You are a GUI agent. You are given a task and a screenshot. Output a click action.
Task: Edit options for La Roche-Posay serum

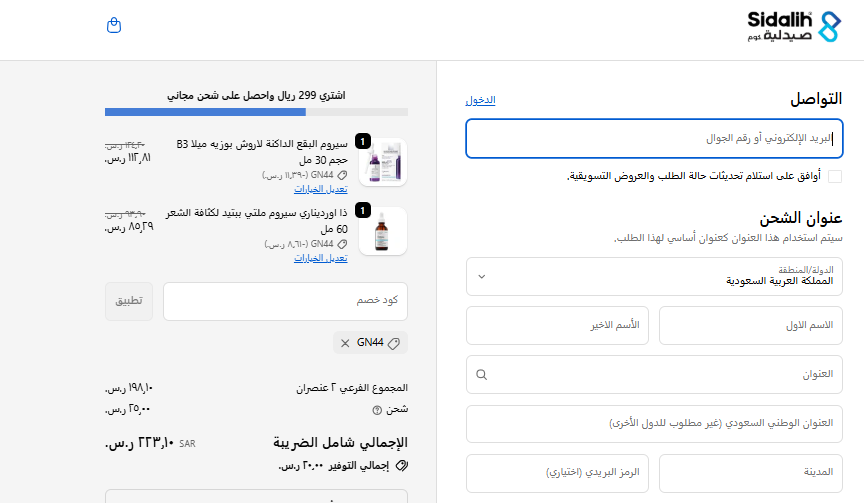point(321,189)
